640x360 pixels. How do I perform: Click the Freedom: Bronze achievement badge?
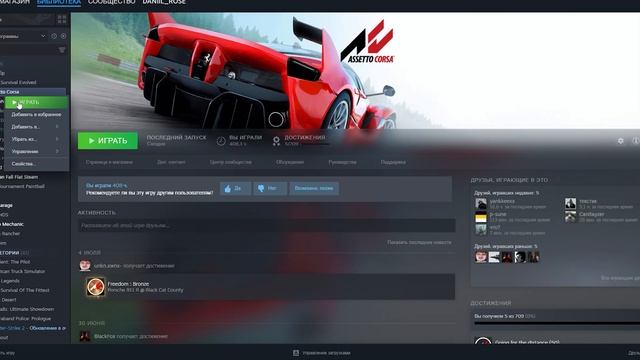point(95,287)
